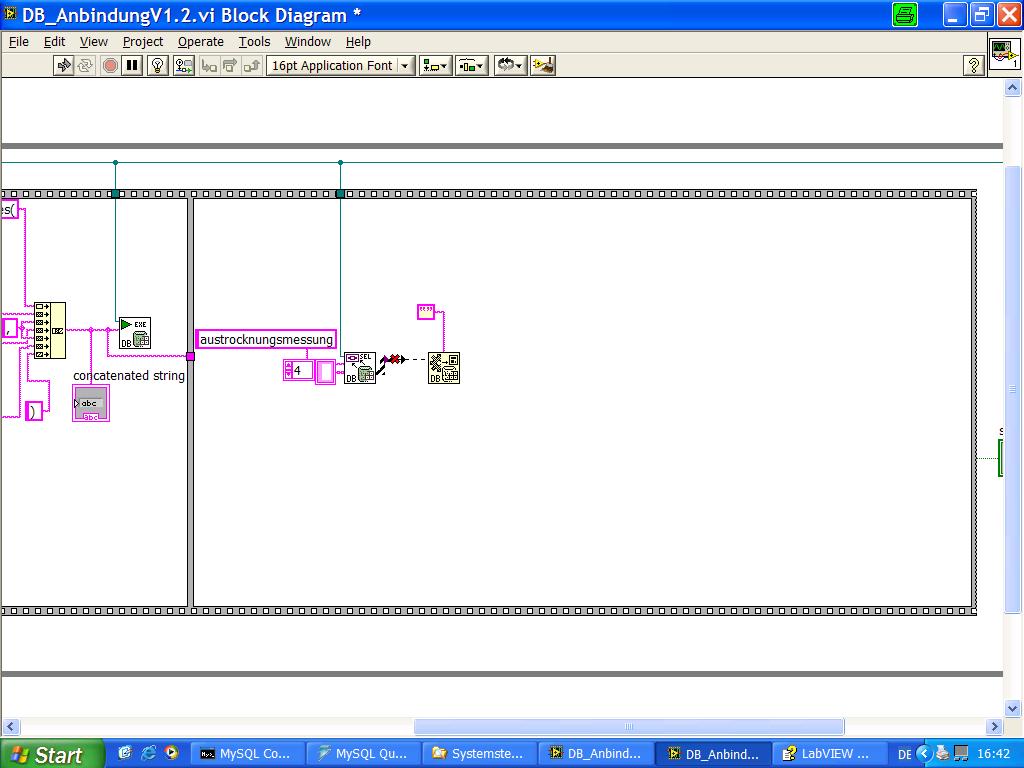
Task: Select the DB Select Data VI node
Action: pyautogui.click(x=360, y=368)
